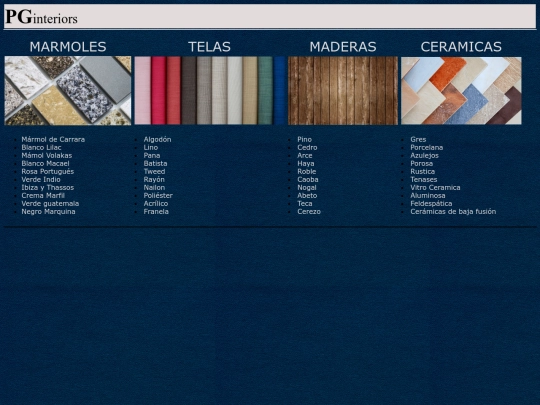The width and height of the screenshot is (540, 405).
Task: Click Pana fabric entry
Action: coord(152,155)
